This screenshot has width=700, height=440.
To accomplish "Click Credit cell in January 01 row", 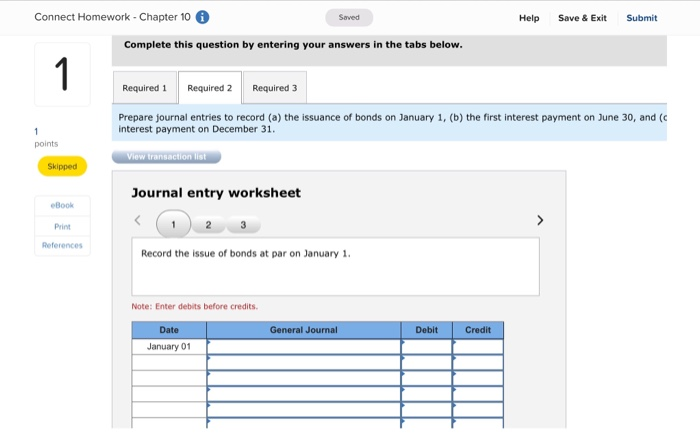I will click(478, 347).
